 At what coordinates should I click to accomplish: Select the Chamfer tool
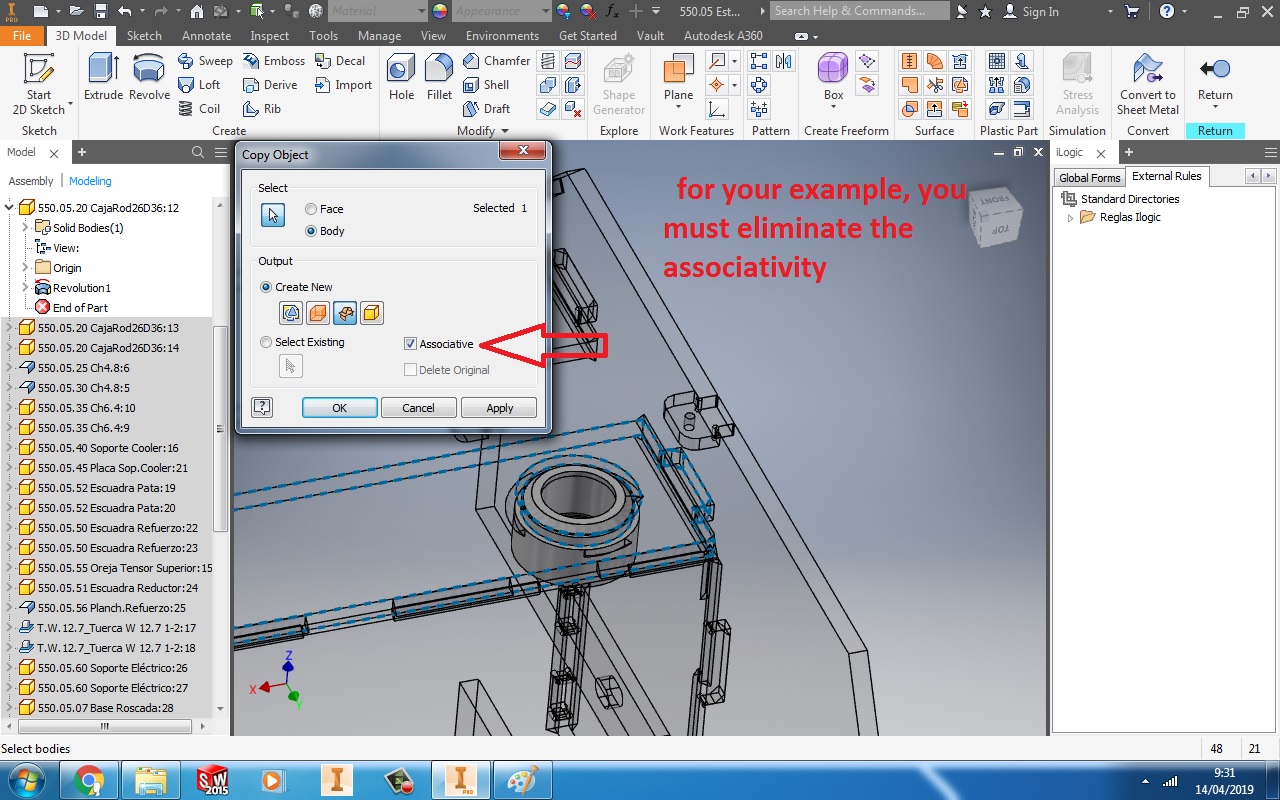[497, 60]
